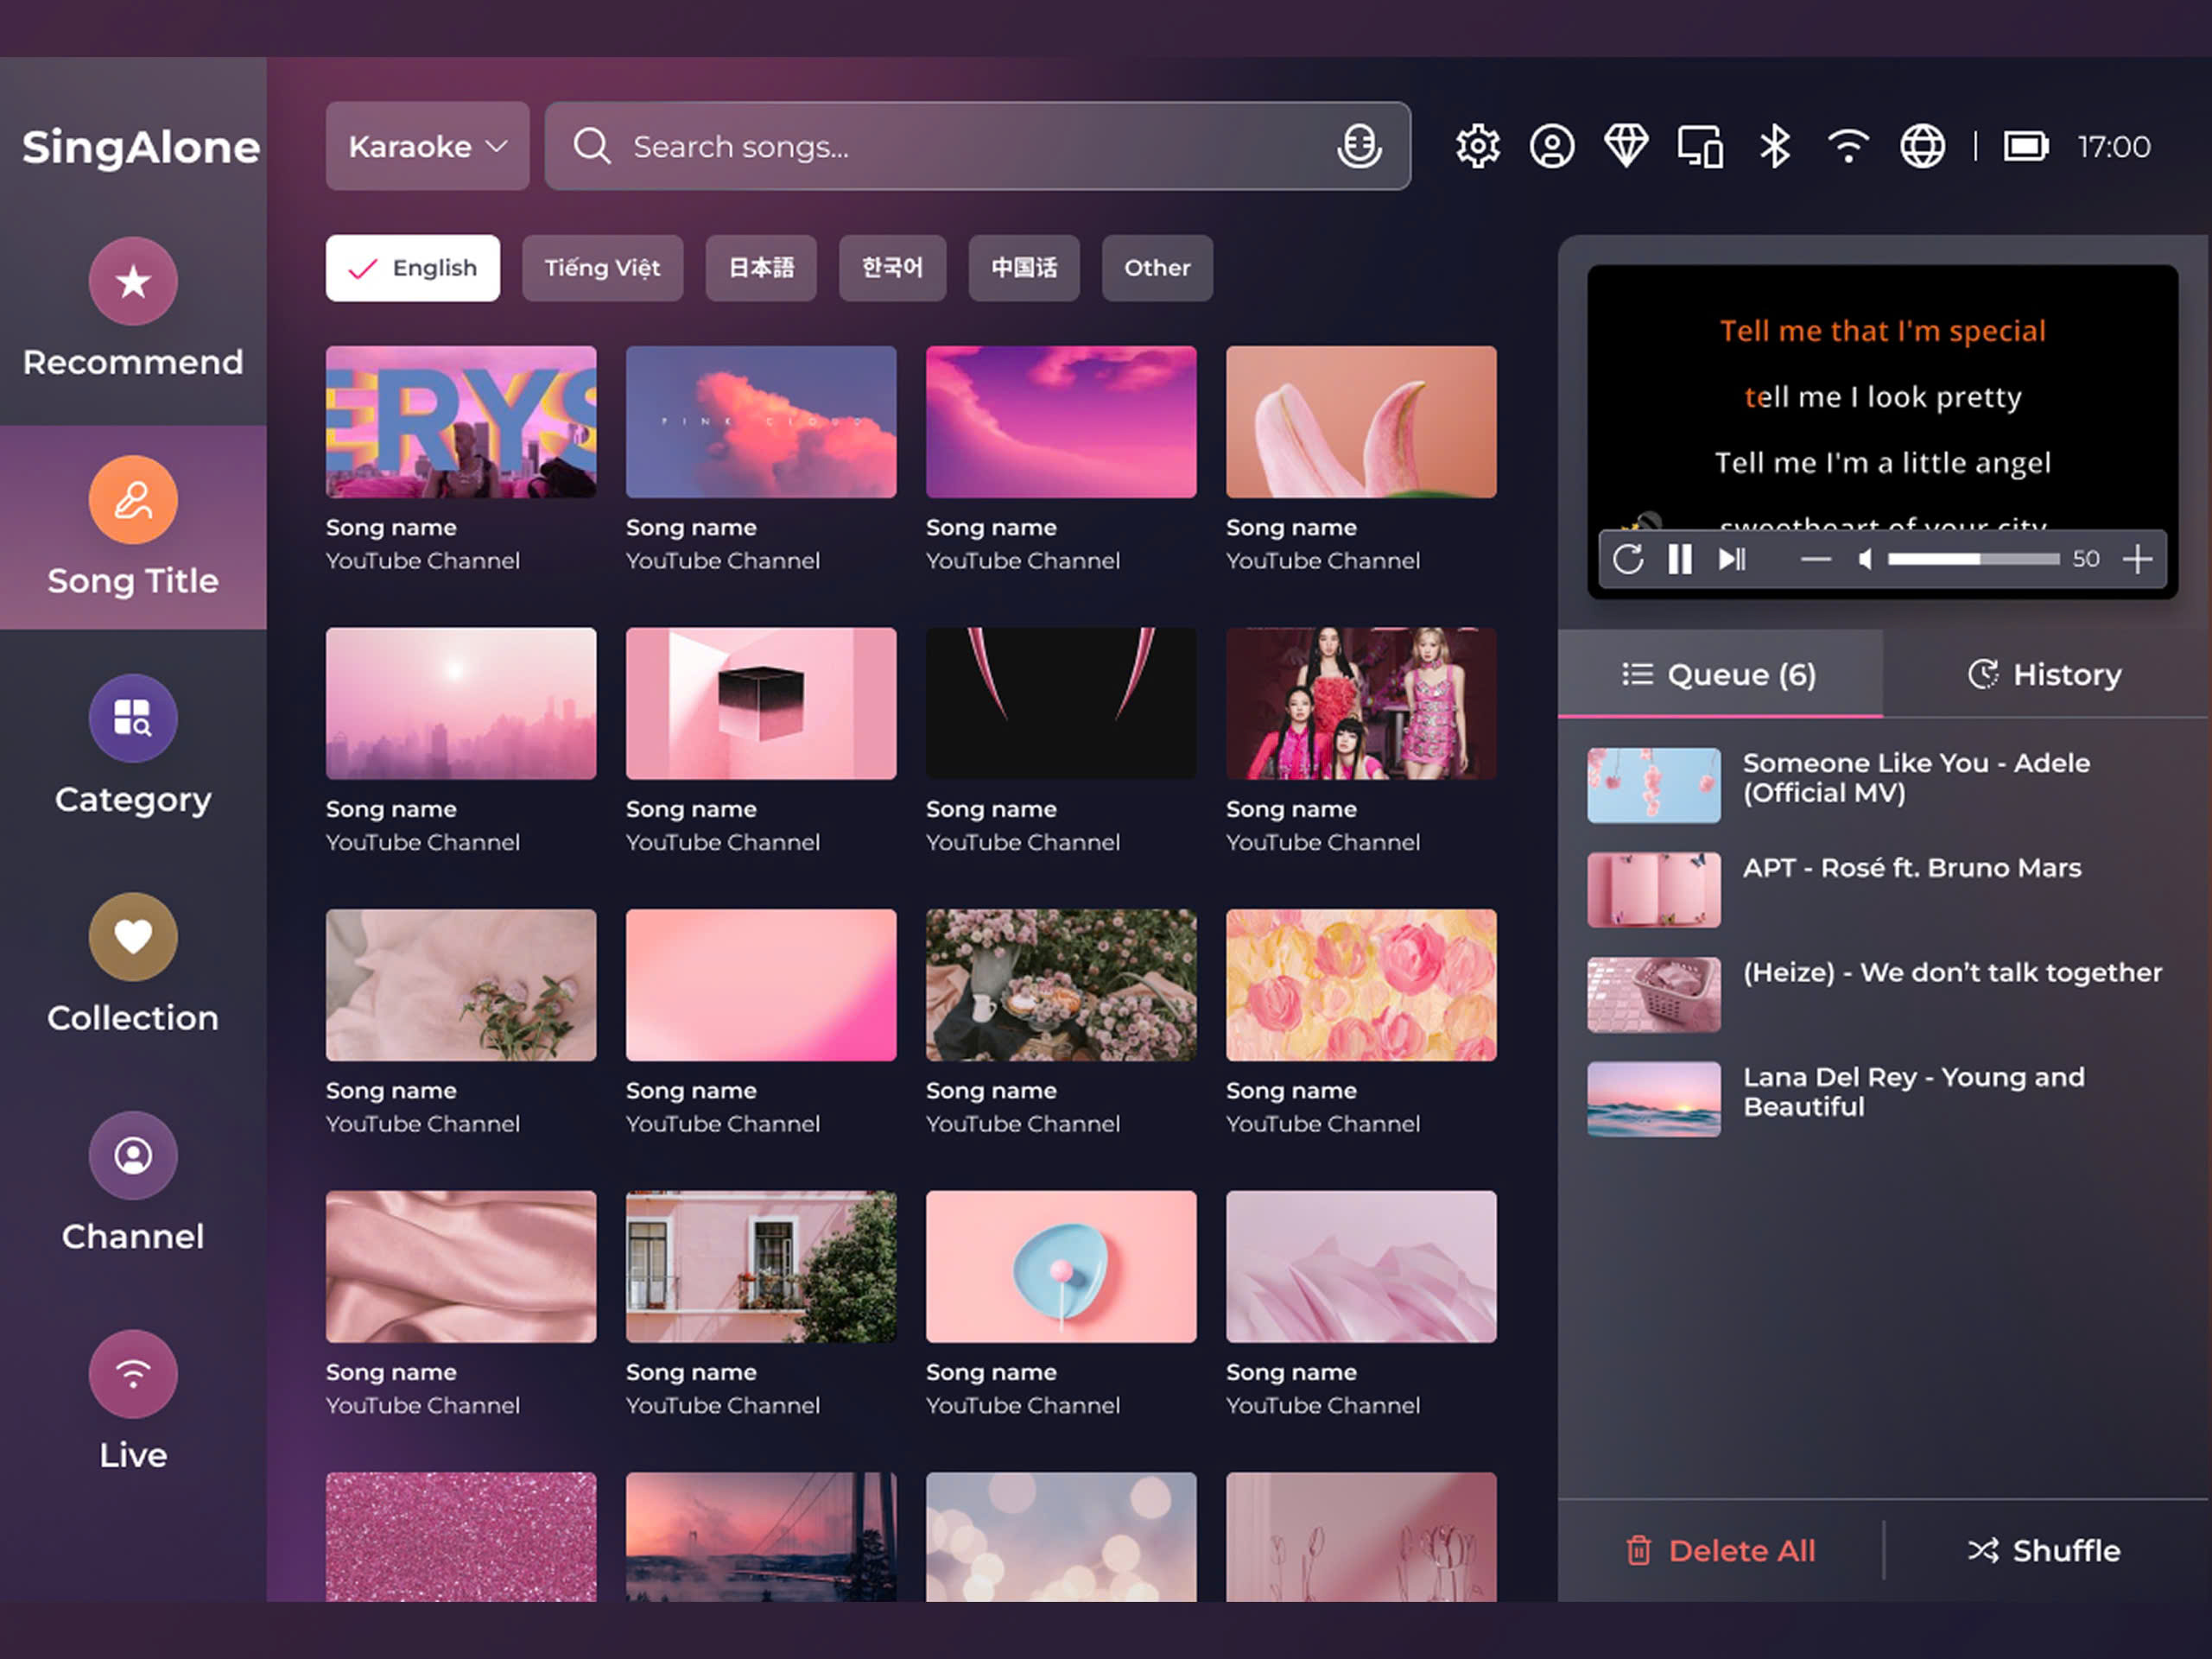The height and width of the screenshot is (1659, 2212).
Task: Open settings gear icon
Action: pos(1477,147)
